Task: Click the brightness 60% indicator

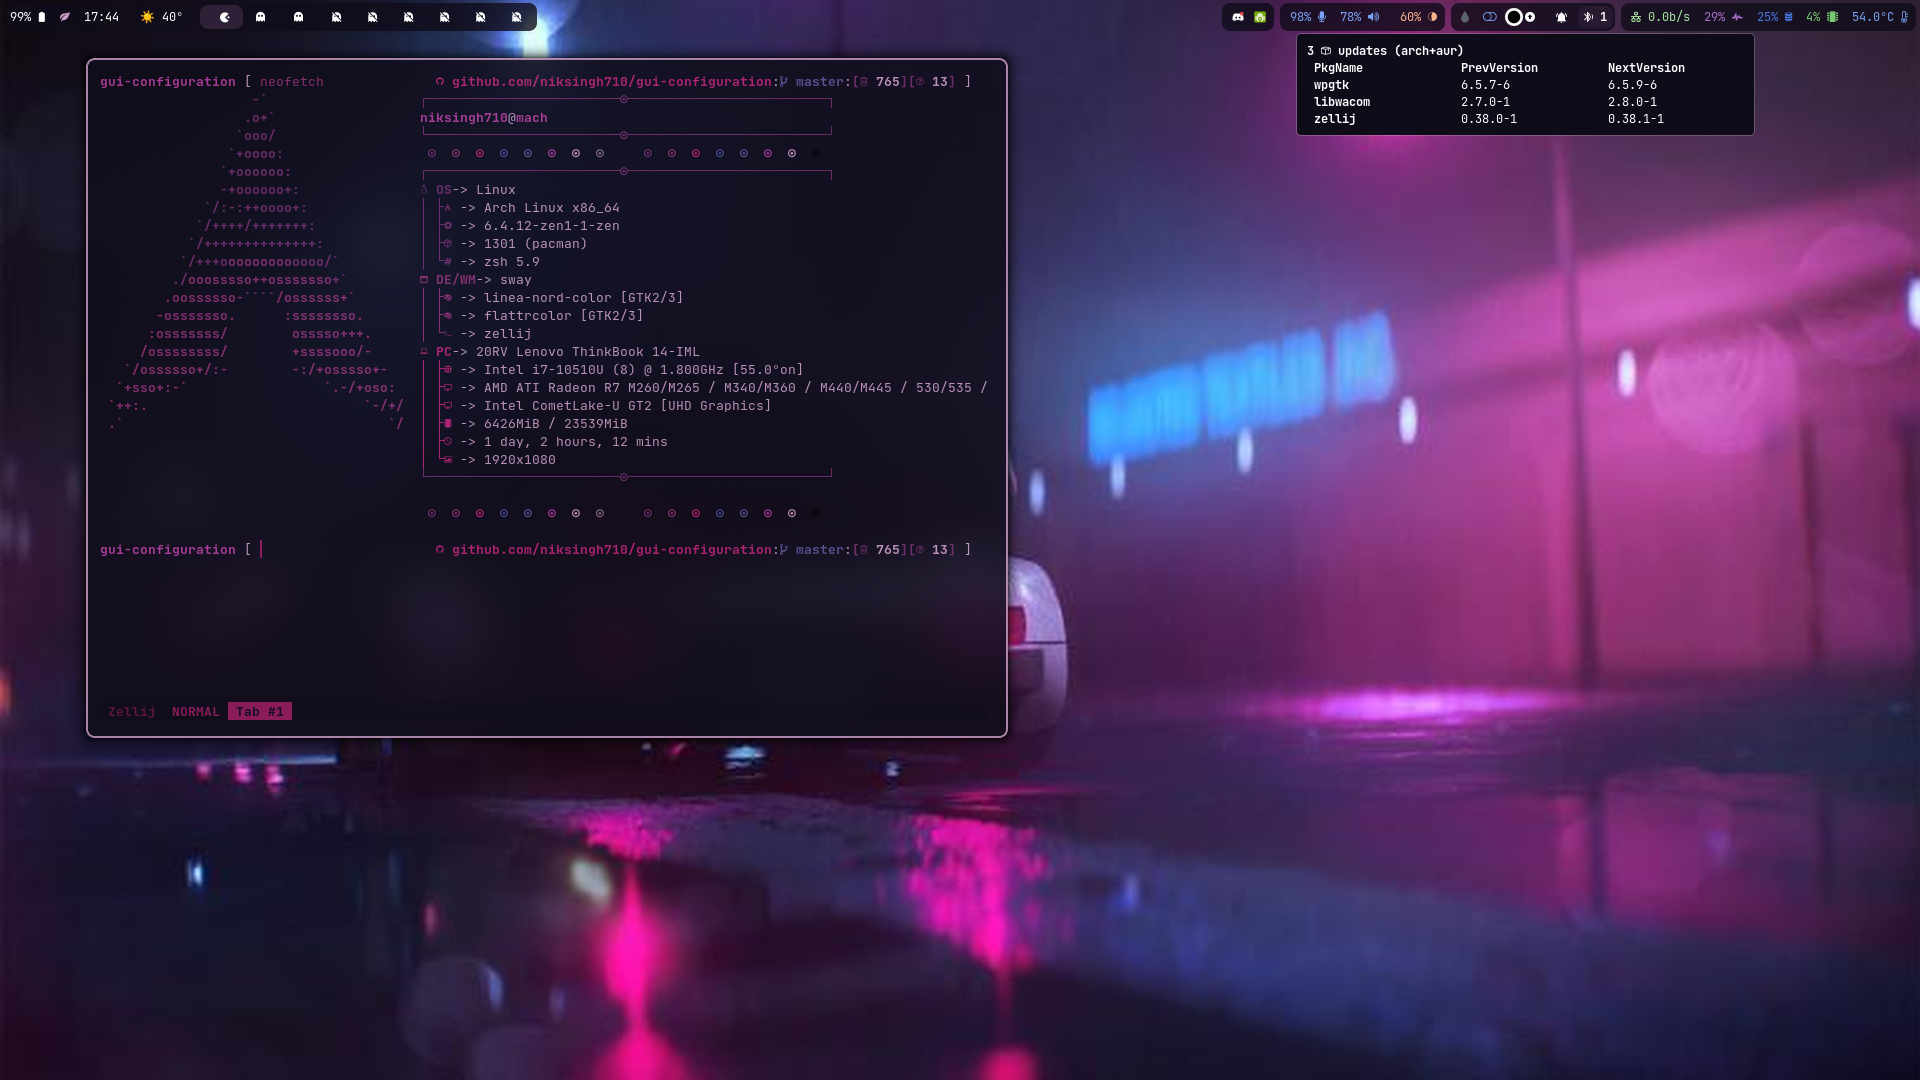Action: pos(1418,17)
